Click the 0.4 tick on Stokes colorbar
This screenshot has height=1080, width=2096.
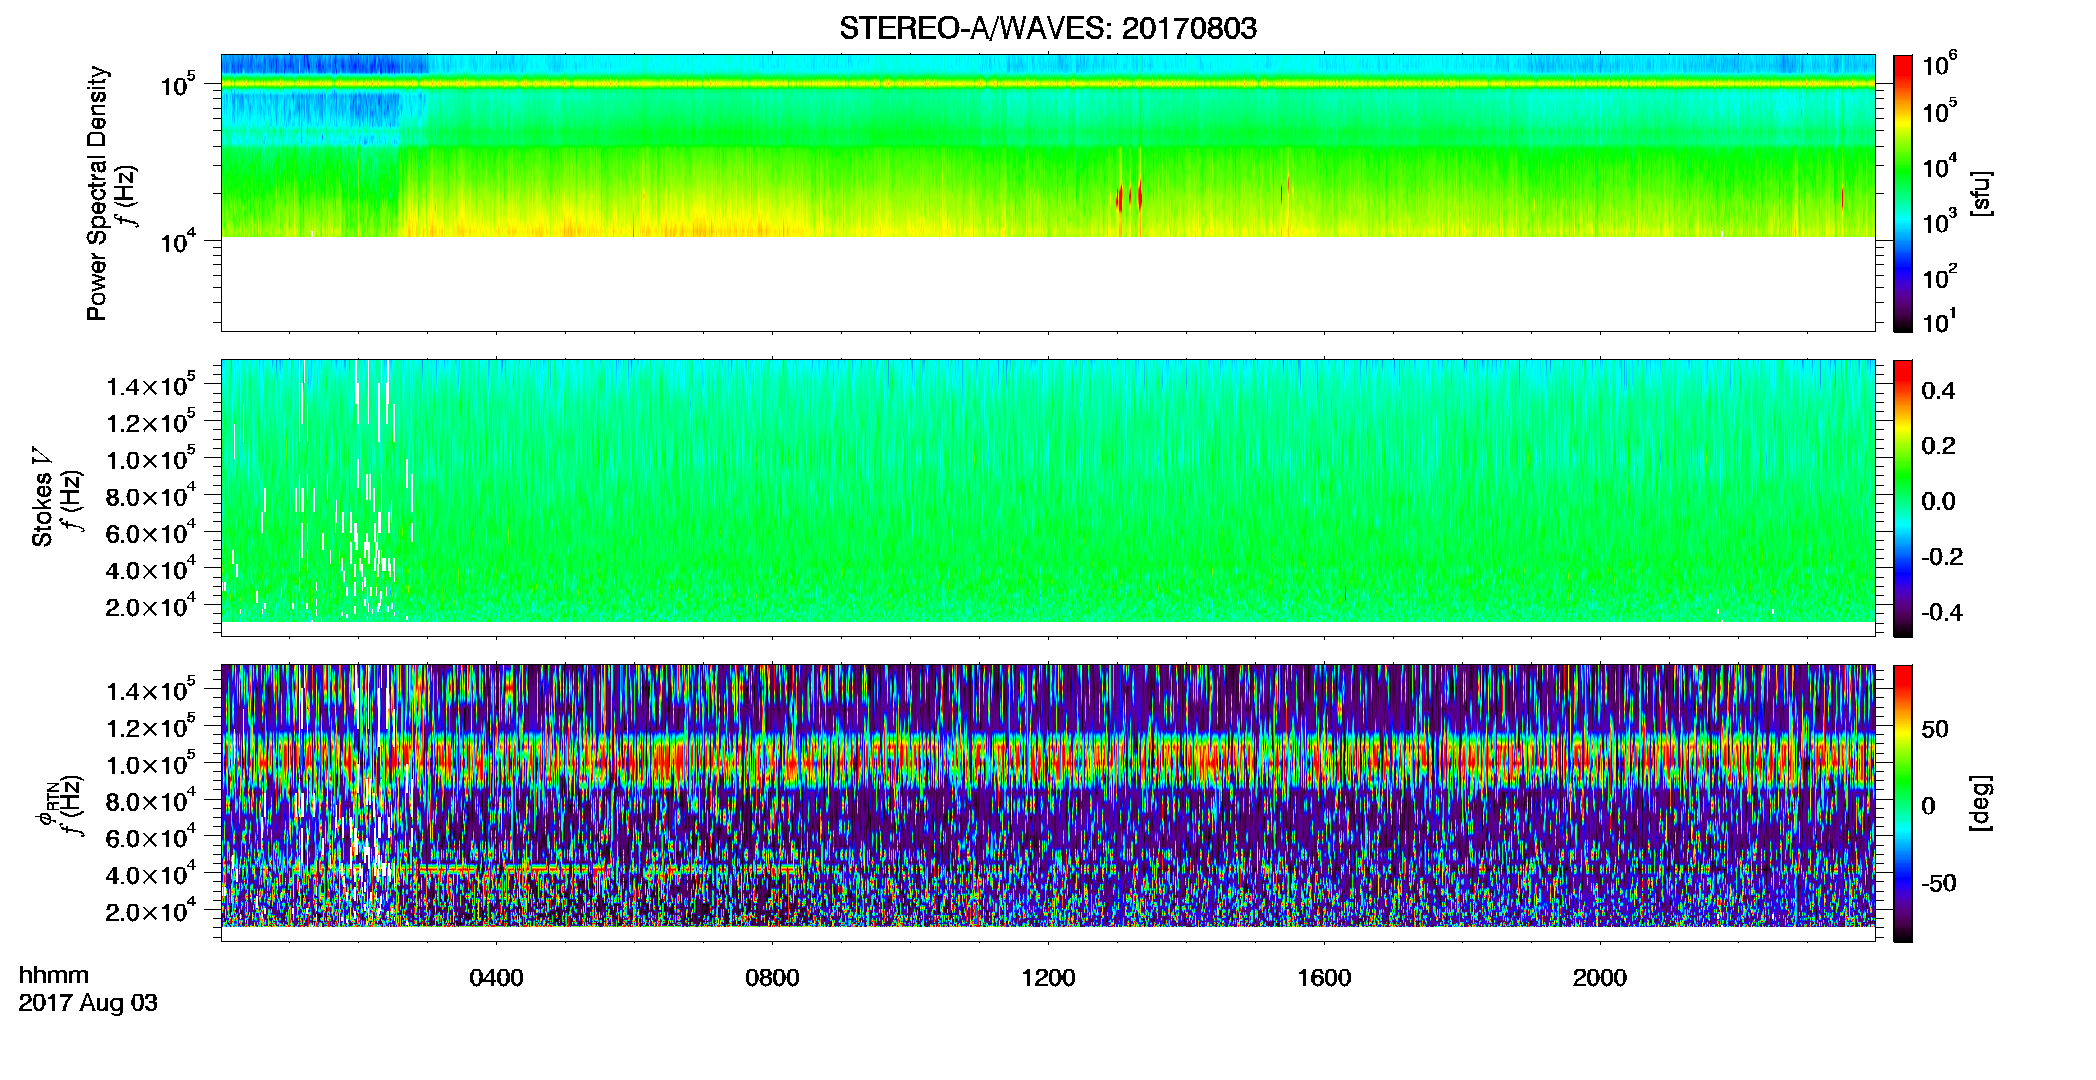coord(1938,390)
